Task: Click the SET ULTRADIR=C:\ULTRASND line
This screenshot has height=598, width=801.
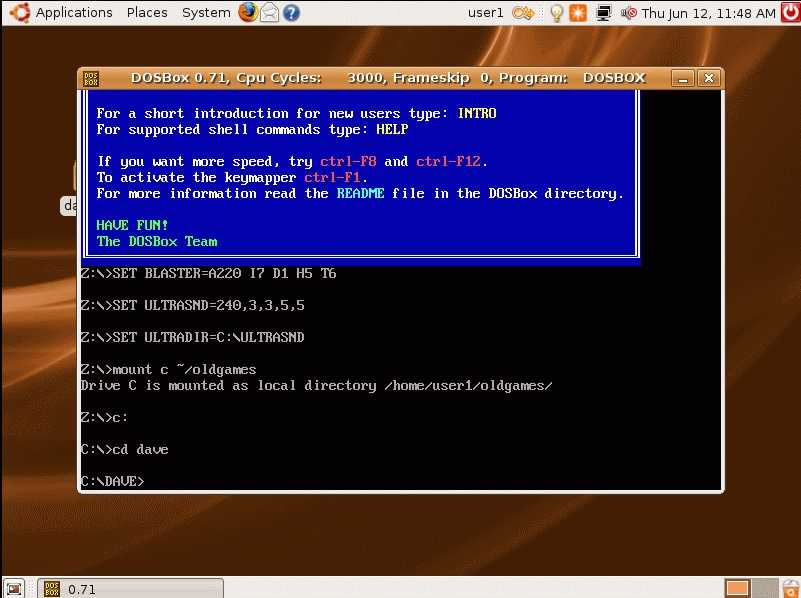Action: 193,337
